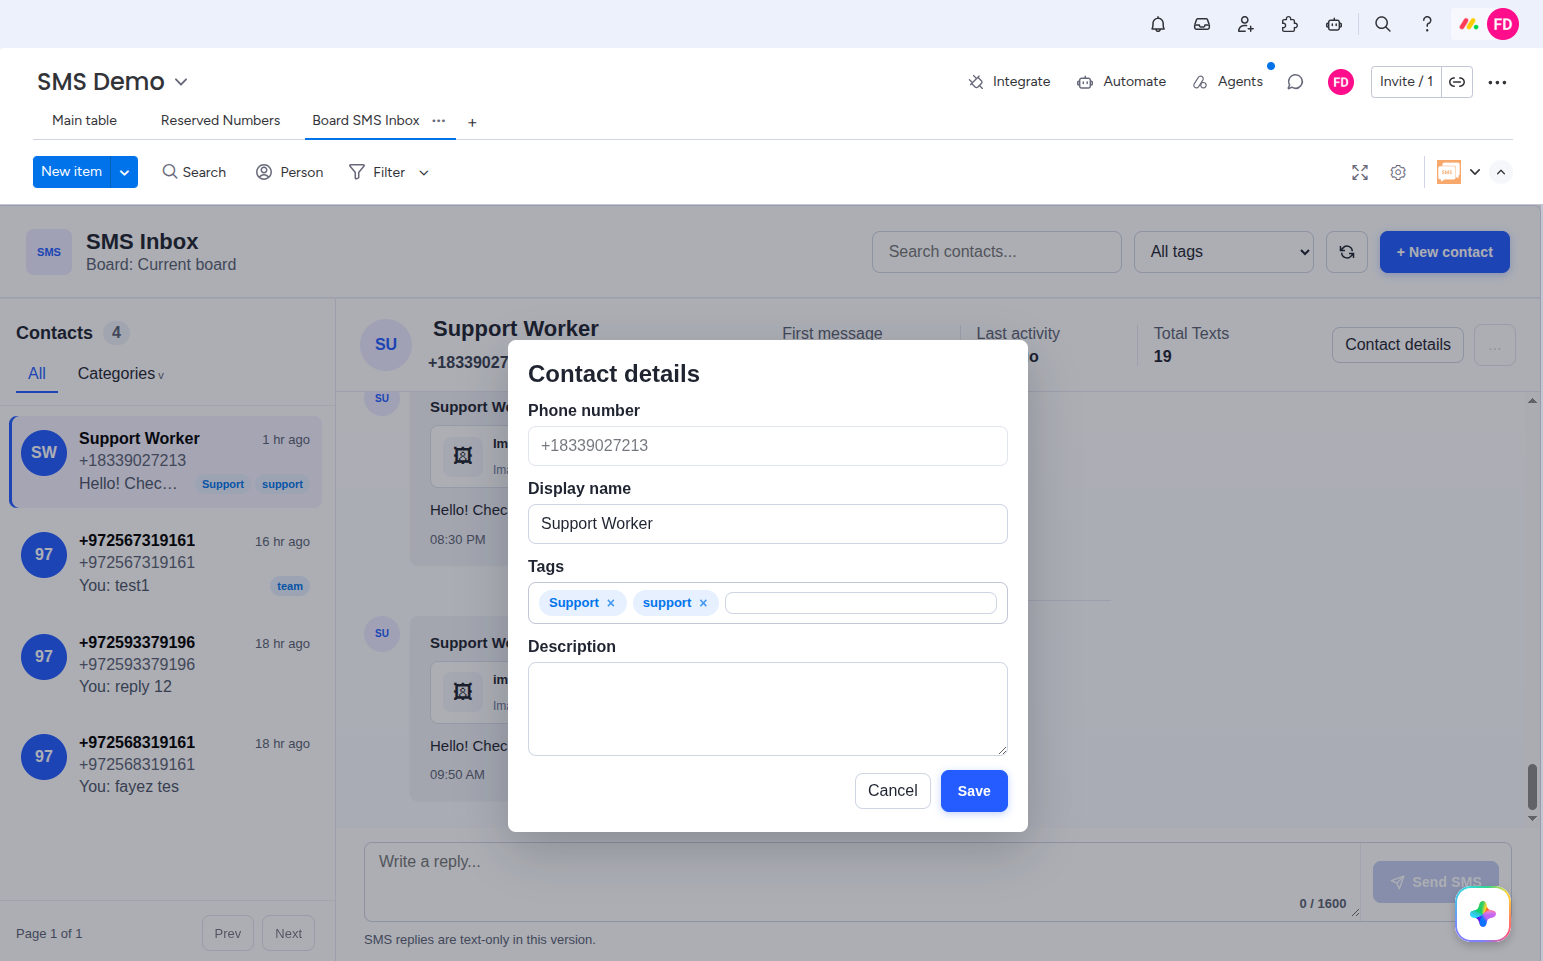Click the + New contact button
This screenshot has height=961, width=1543.
1445,252
